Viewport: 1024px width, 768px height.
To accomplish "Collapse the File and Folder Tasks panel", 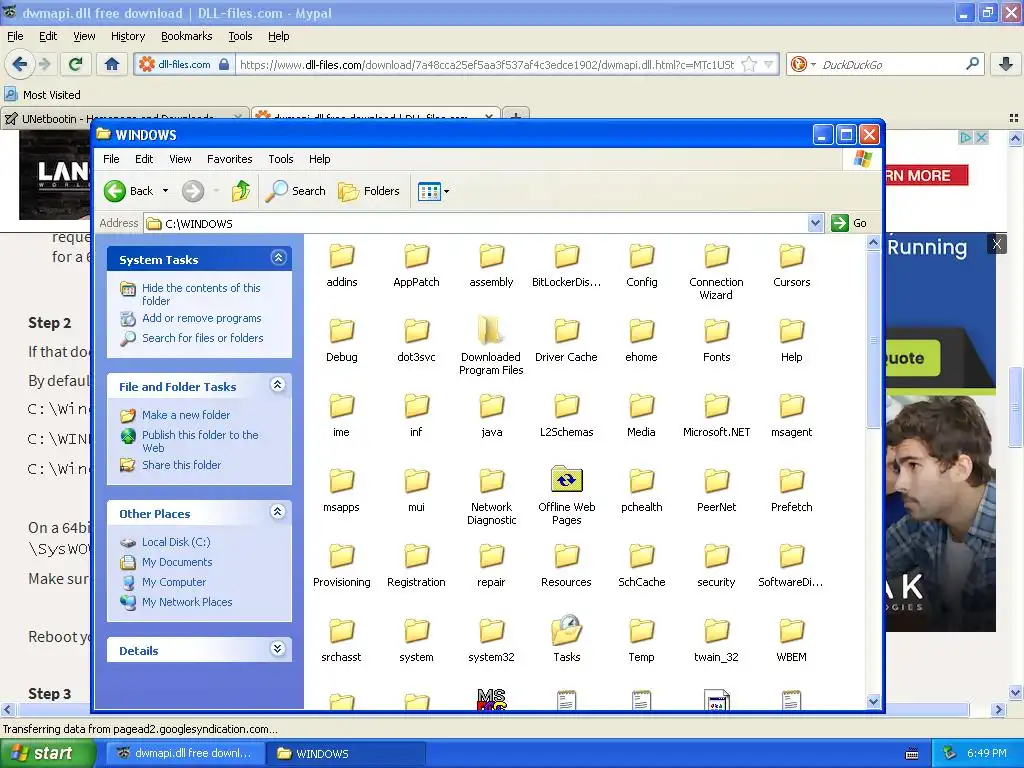I will click(x=278, y=385).
